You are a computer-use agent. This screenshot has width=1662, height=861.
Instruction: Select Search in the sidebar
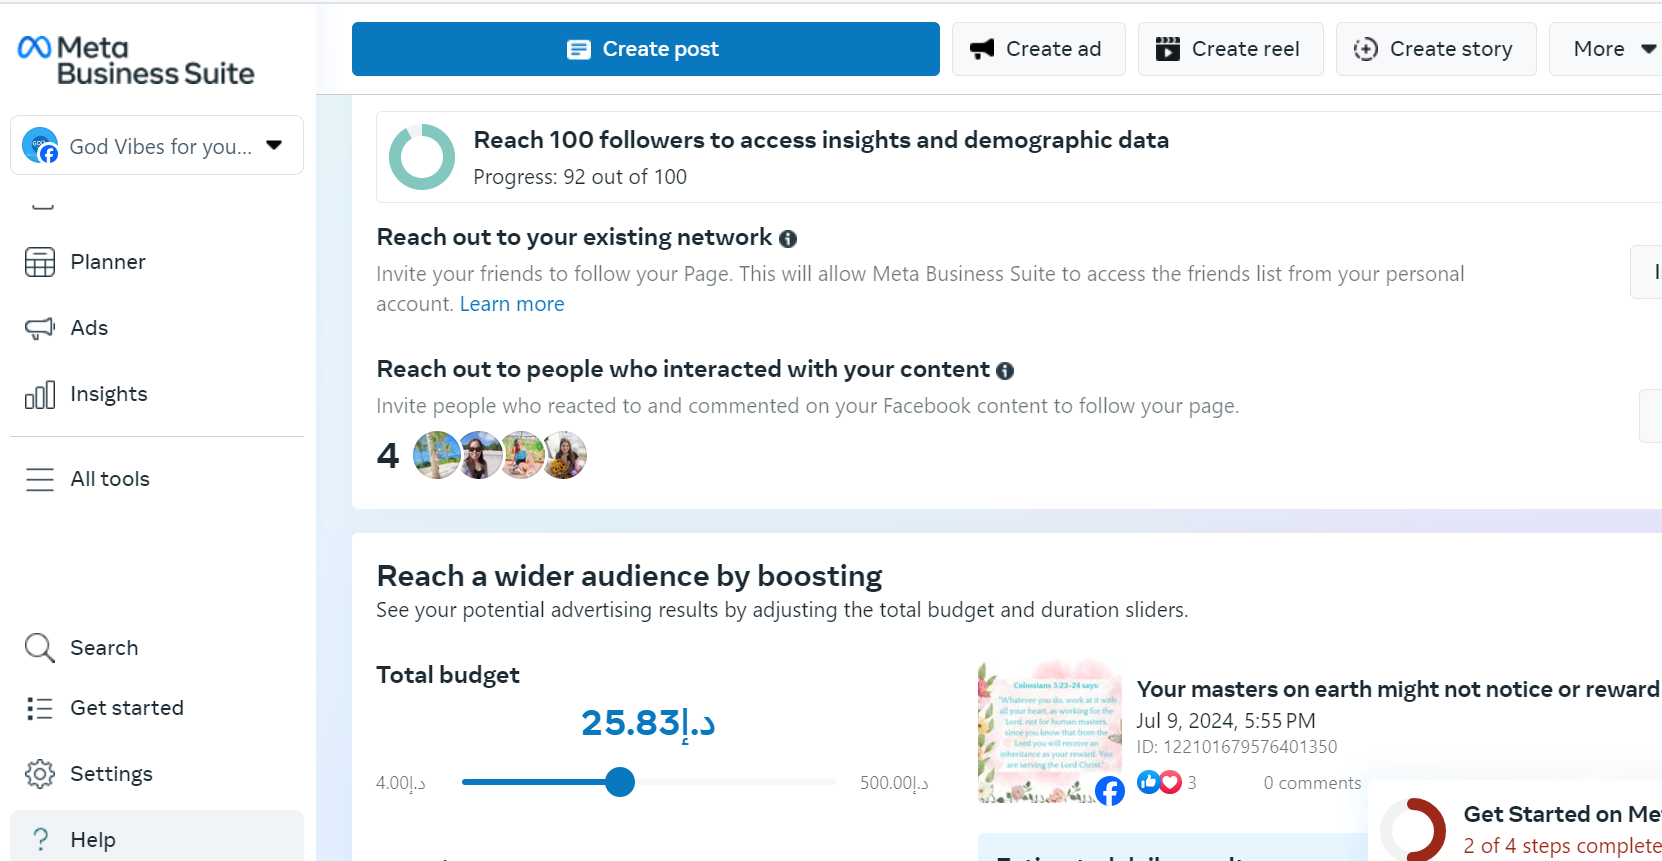[x=157, y=648]
